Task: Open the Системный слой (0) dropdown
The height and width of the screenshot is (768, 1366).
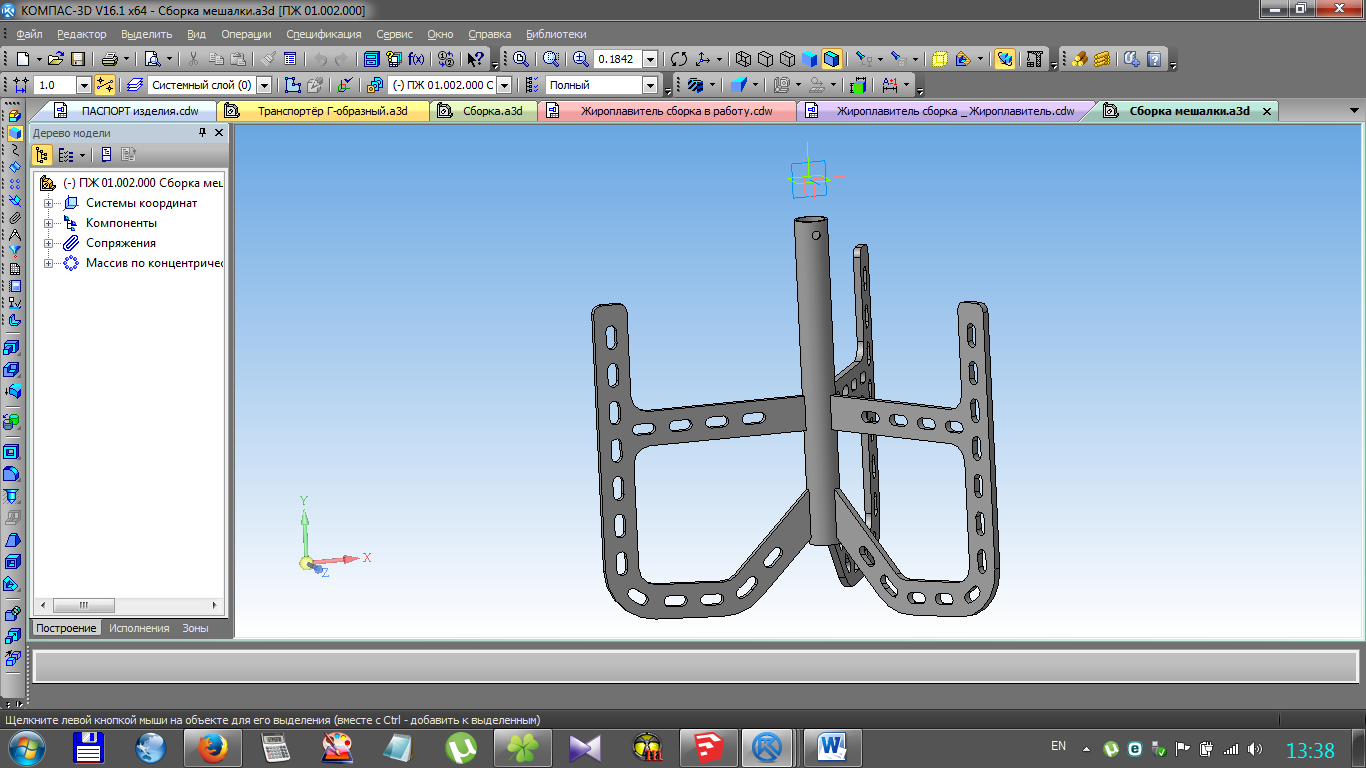Action: (x=264, y=85)
